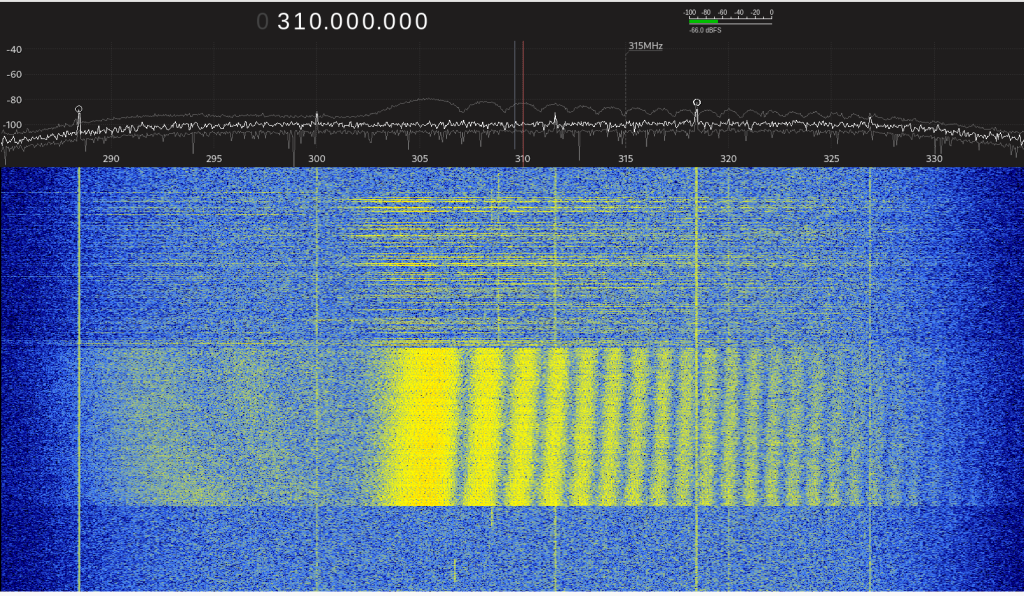
Task: Click the 305 frequency axis label
Action: (419, 159)
